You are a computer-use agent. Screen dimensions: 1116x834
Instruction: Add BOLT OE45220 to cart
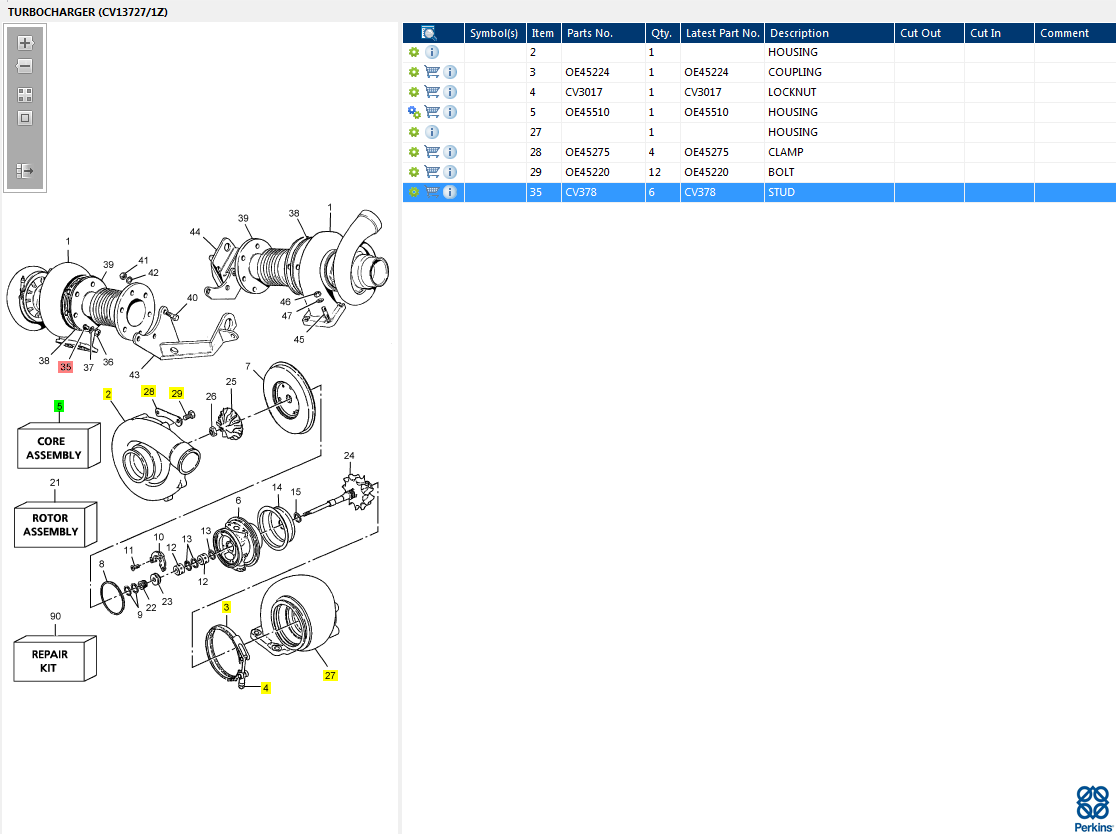[x=432, y=171]
